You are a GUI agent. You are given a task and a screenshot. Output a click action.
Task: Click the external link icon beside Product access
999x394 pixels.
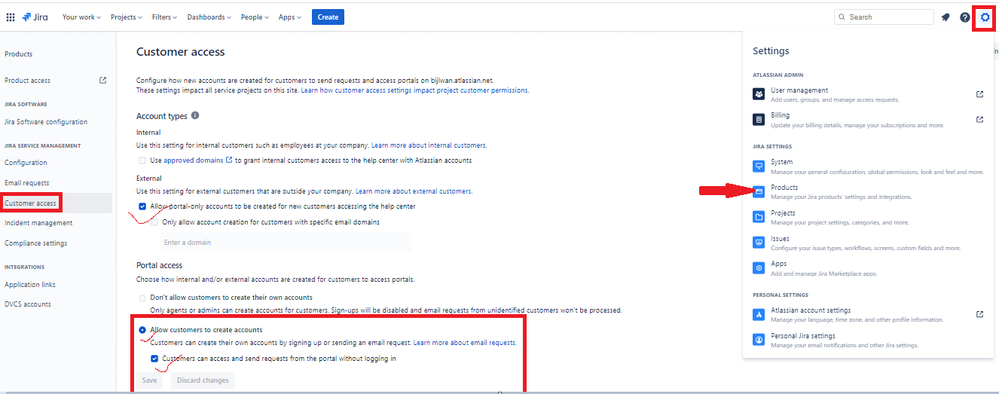tap(103, 80)
